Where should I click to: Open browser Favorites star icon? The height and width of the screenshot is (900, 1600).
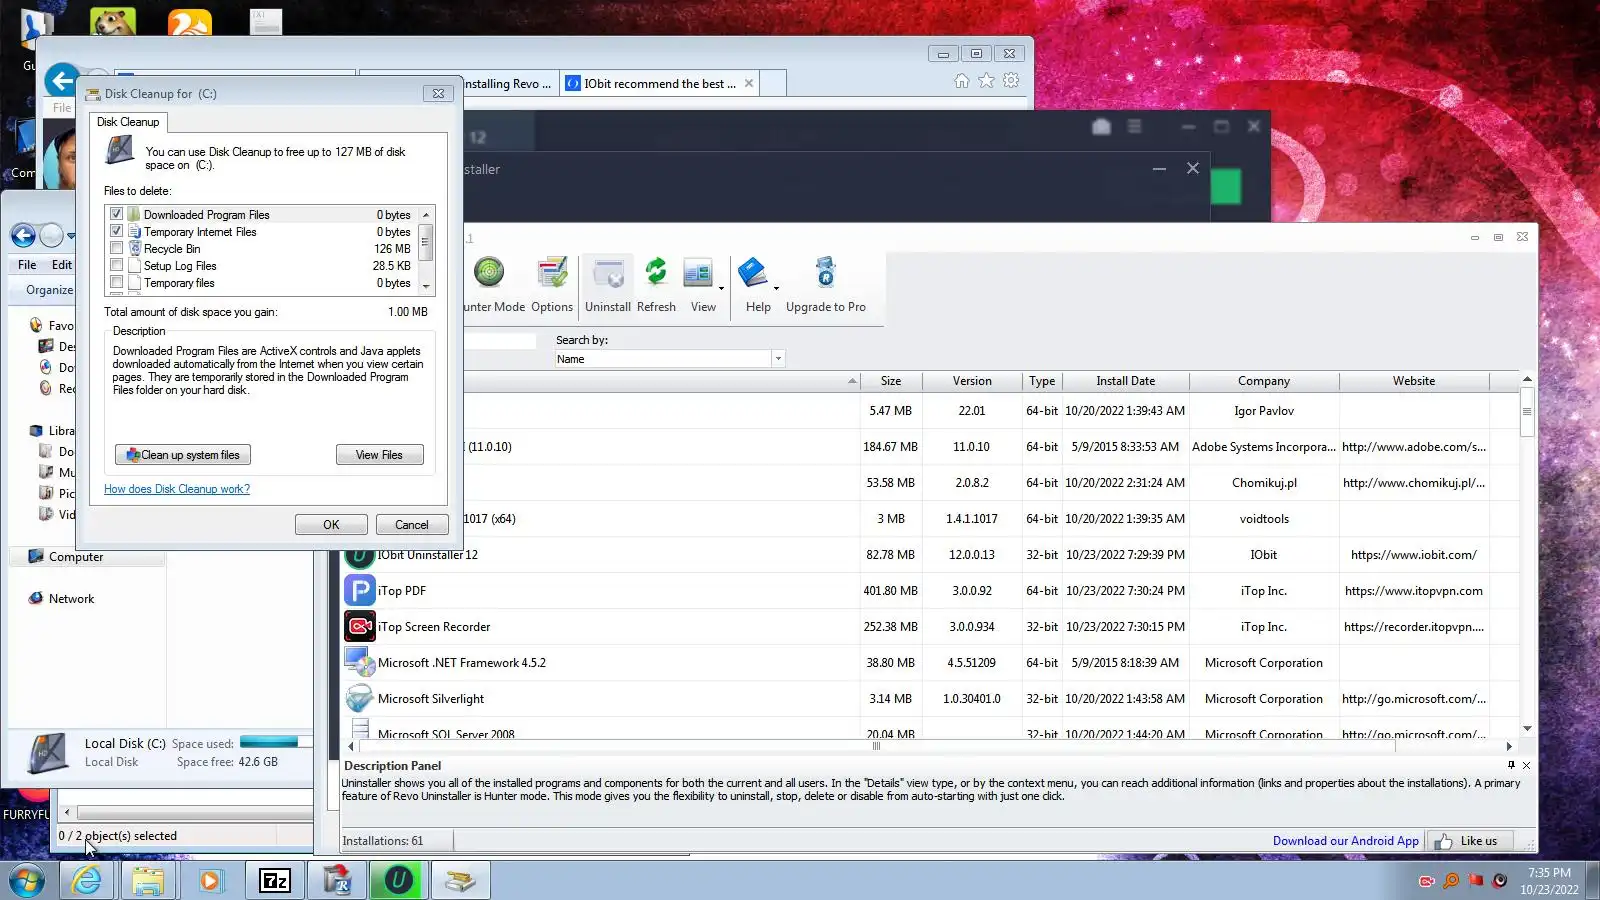click(x=987, y=81)
